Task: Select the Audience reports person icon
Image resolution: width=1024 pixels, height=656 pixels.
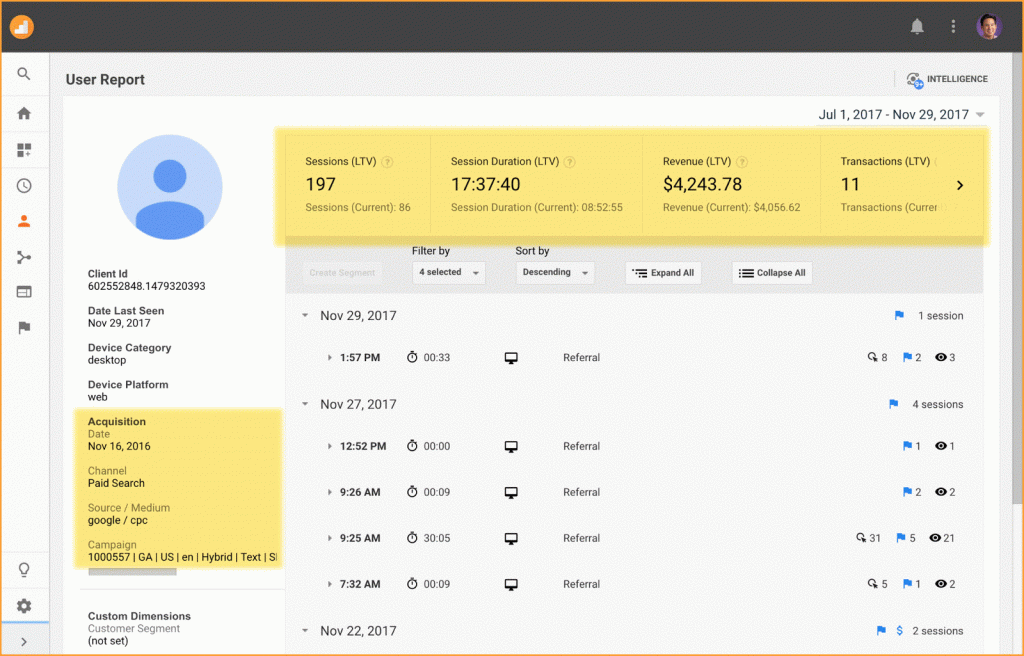Action: tap(24, 221)
